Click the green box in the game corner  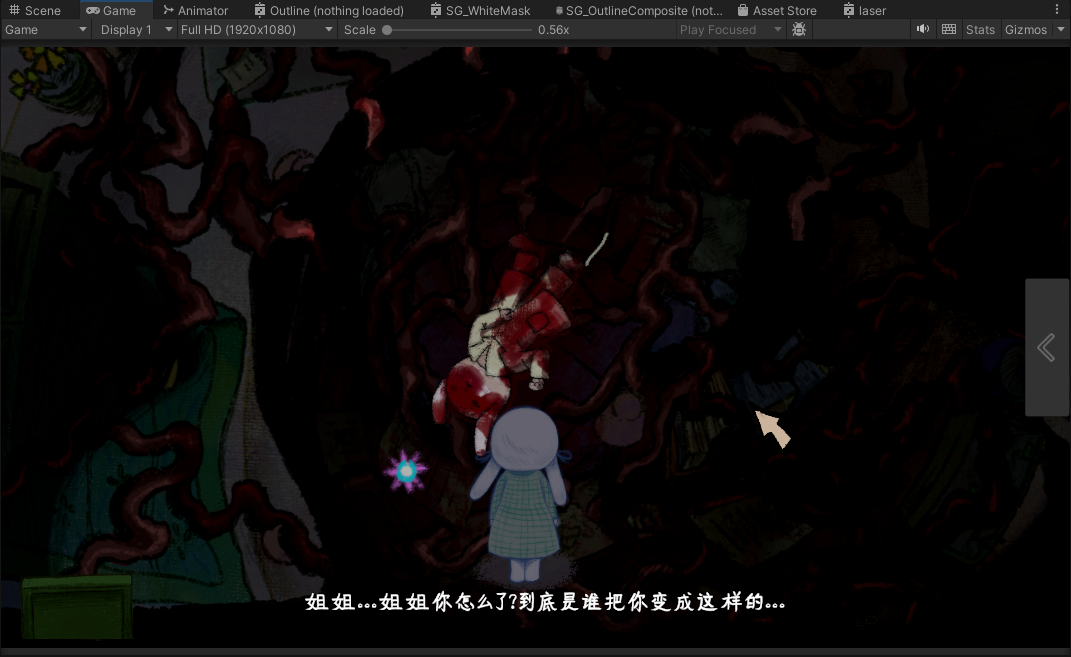tap(77, 607)
